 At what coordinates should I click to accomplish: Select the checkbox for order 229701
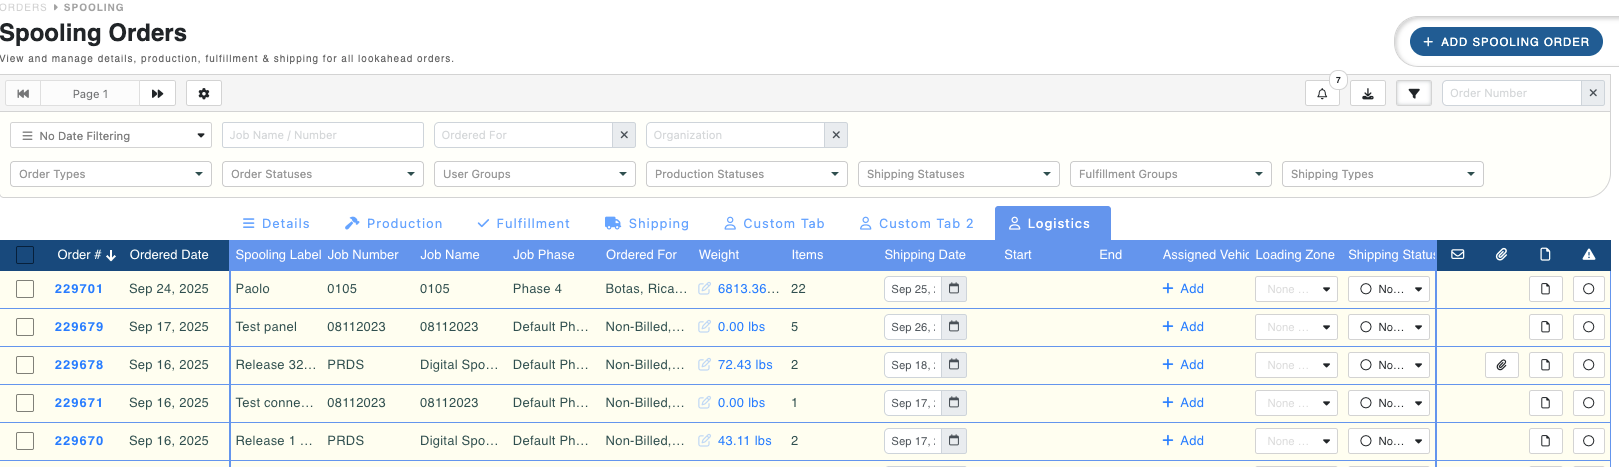point(25,289)
